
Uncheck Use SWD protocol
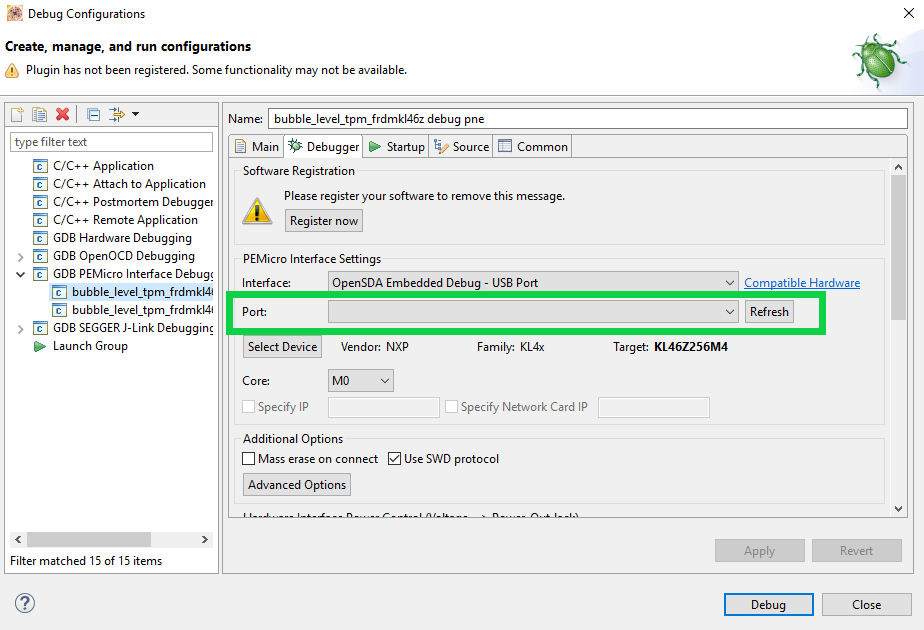[x=394, y=459]
